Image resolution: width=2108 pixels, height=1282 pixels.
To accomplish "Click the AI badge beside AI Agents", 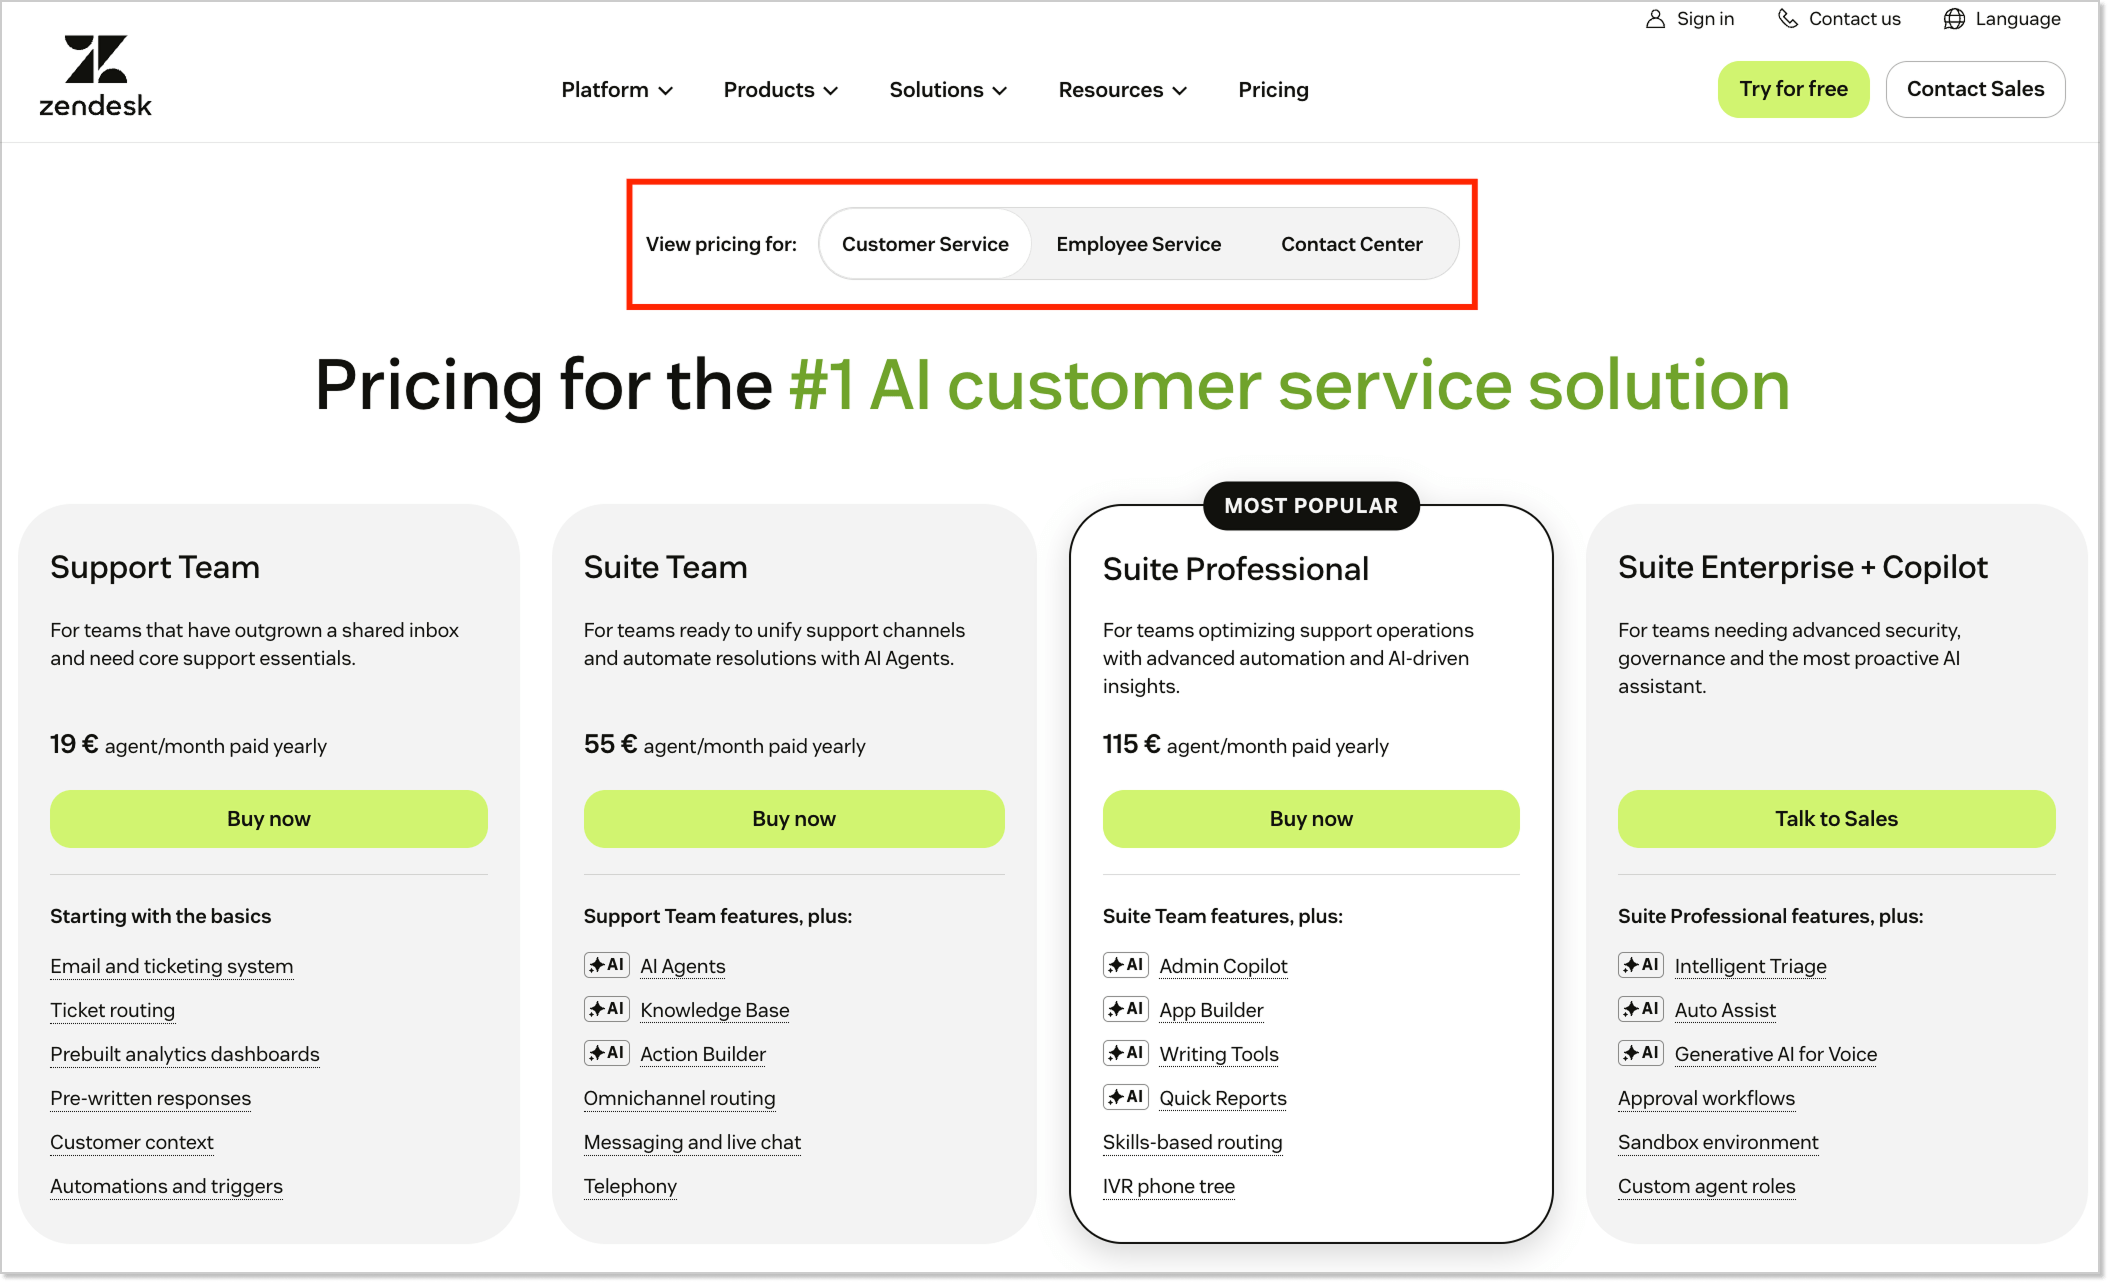I will click(607, 965).
